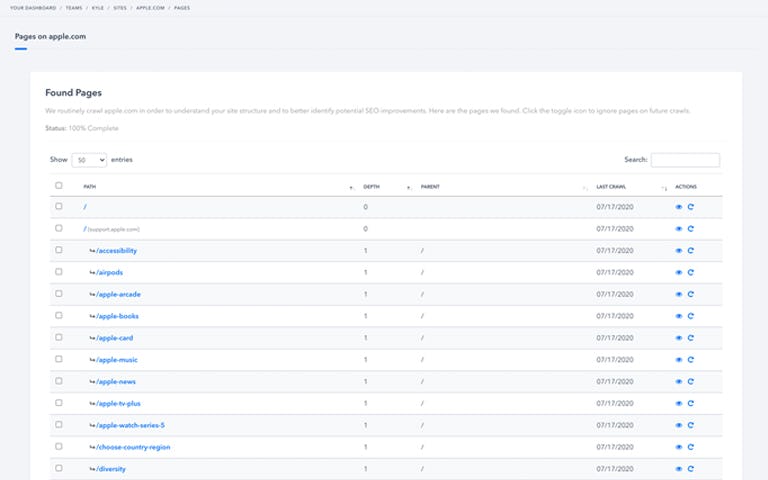Image resolution: width=768 pixels, height=480 pixels.
Task: Click the 100% Complete status text
Action: pos(93,128)
